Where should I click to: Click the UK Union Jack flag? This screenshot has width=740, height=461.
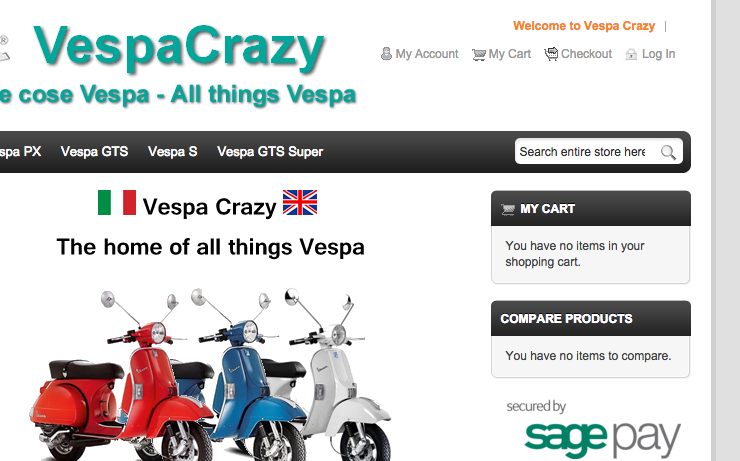coord(300,202)
